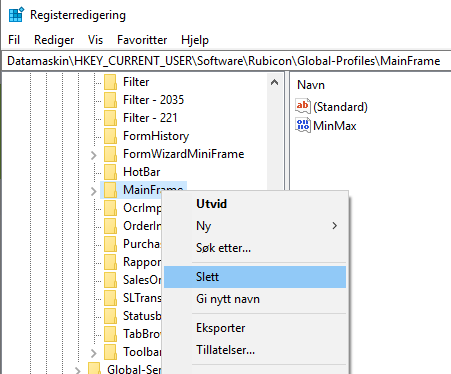Open the Vis menu
Image resolution: width=451 pixels, height=374 pixels.
tap(95, 40)
